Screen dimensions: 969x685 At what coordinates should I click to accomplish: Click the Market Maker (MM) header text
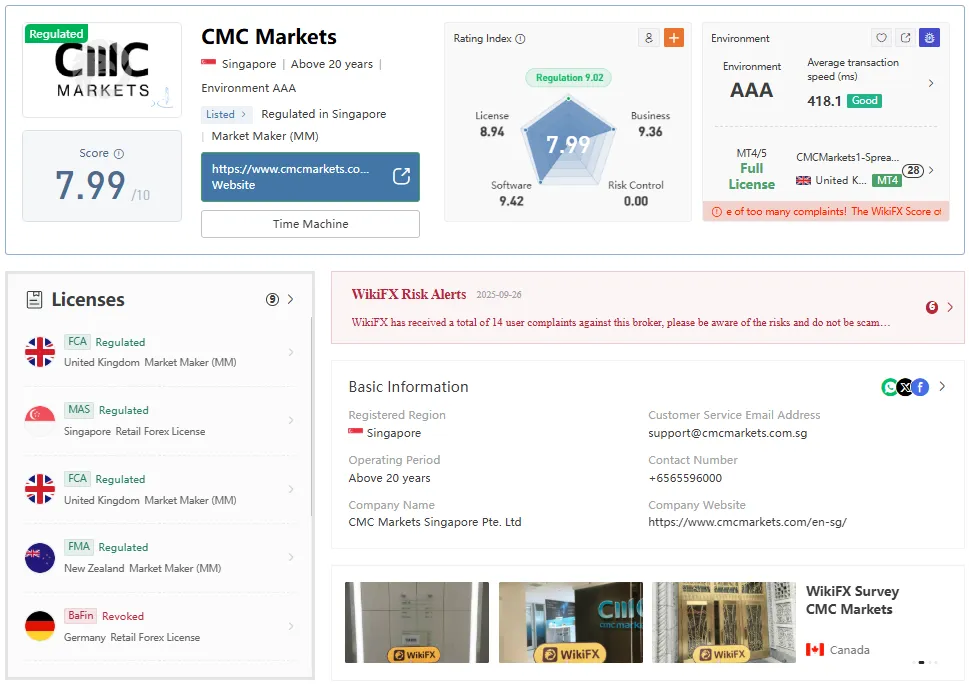pos(265,136)
